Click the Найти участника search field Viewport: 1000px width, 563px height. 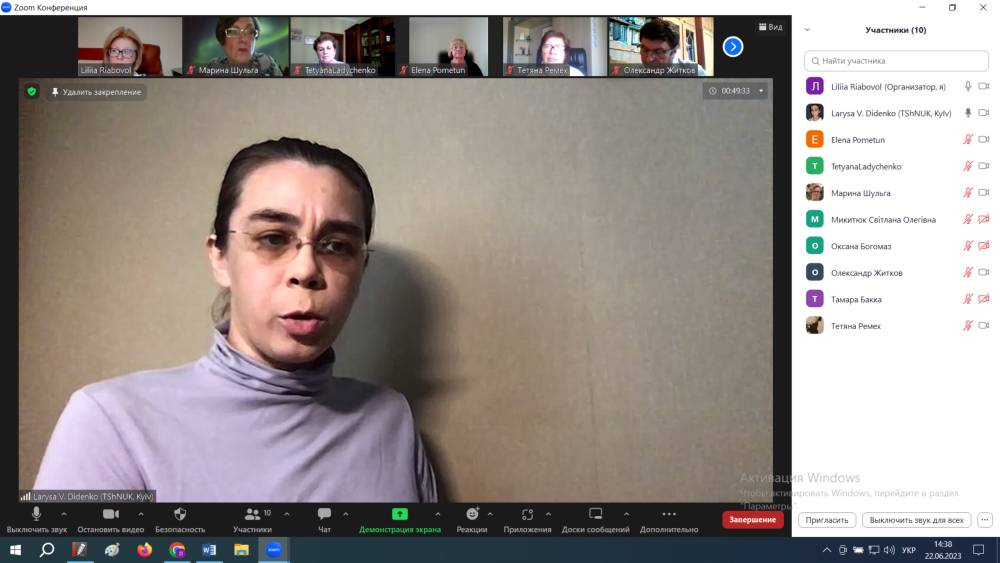[896, 61]
